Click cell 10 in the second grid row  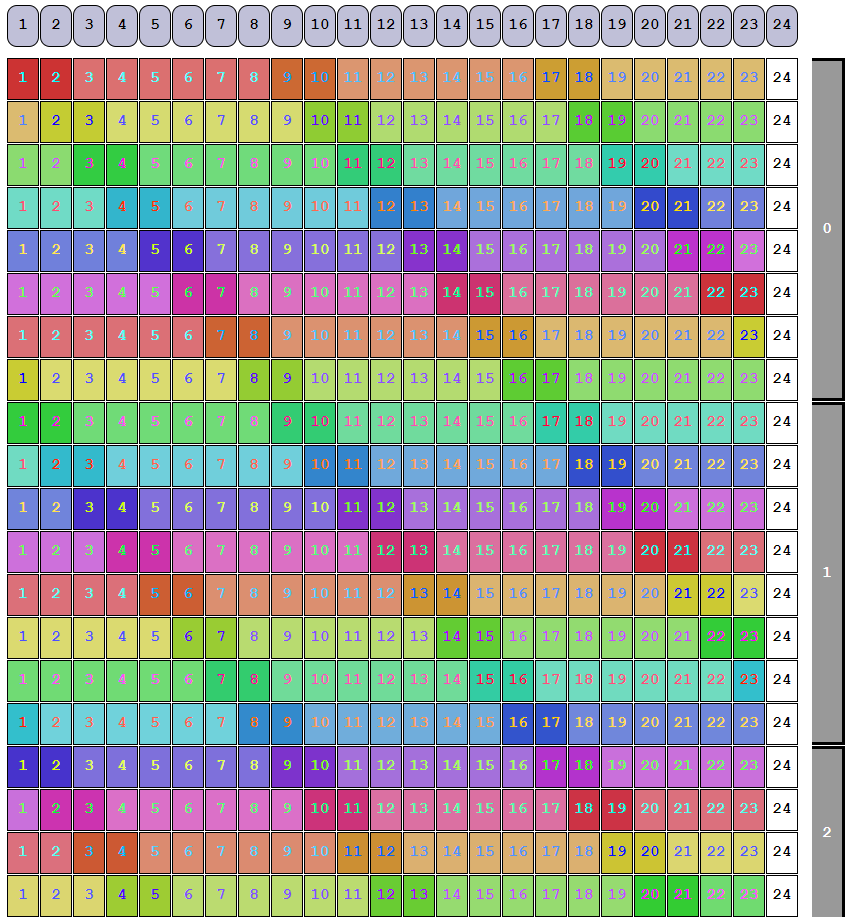[320, 121]
